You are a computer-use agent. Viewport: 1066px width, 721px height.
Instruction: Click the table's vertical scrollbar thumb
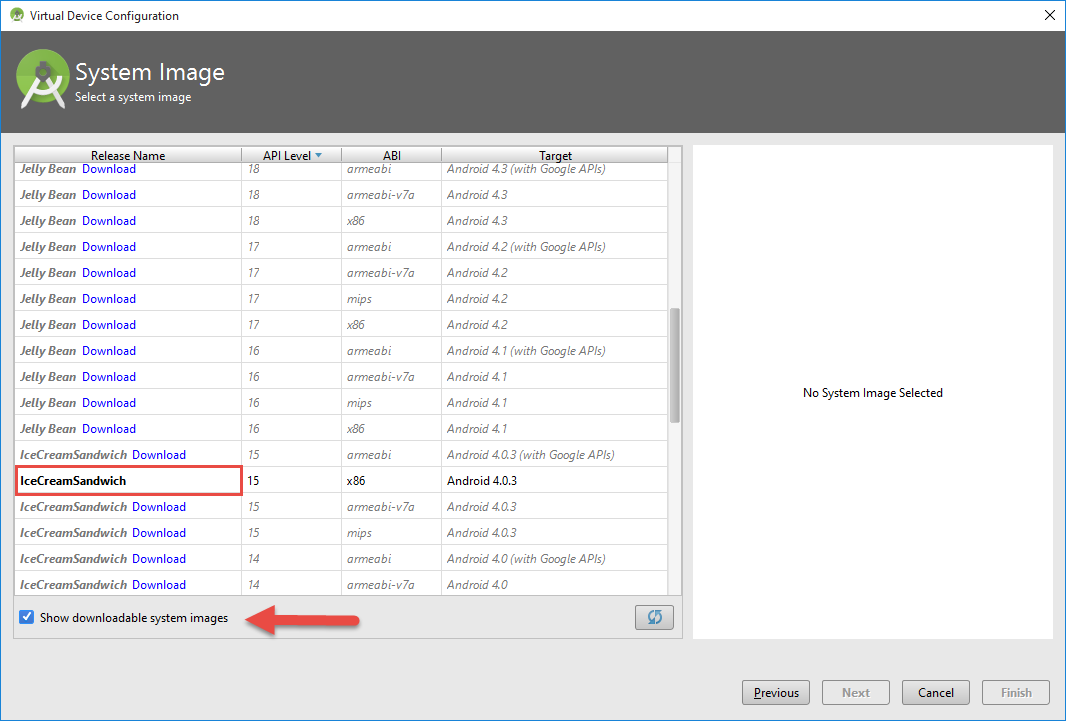click(x=674, y=365)
